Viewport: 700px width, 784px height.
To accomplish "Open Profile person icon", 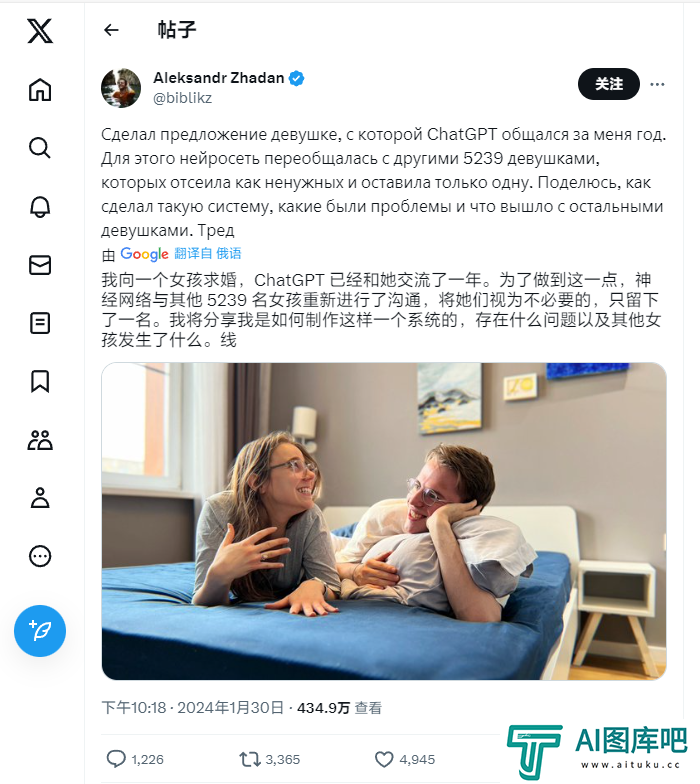I will [40, 498].
